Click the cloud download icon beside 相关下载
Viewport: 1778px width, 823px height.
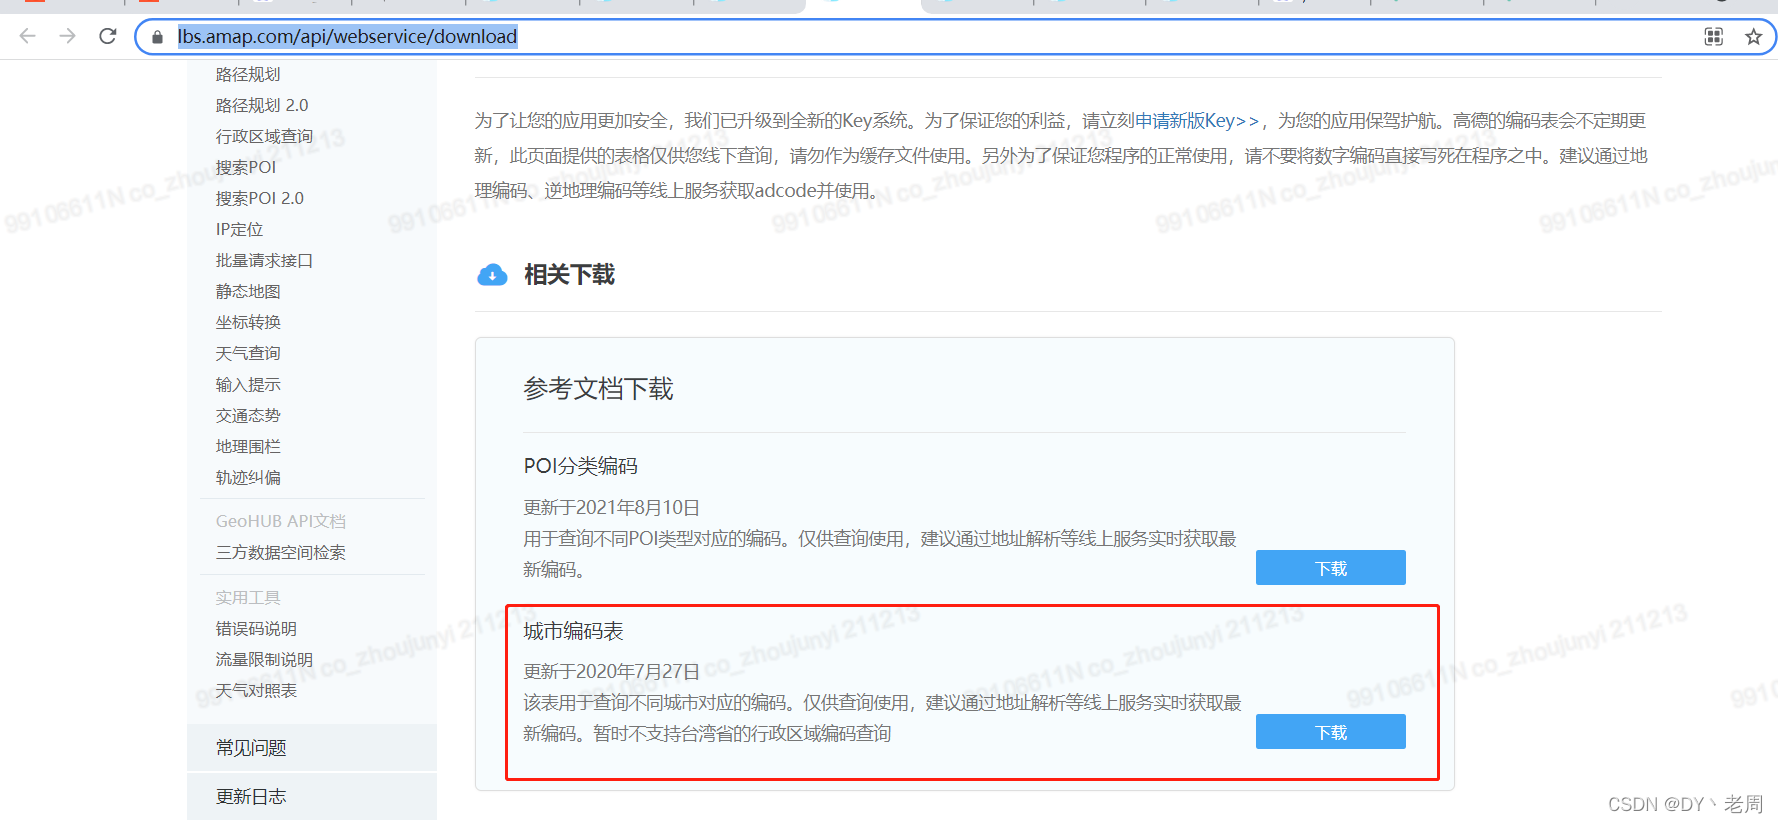(x=492, y=275)
